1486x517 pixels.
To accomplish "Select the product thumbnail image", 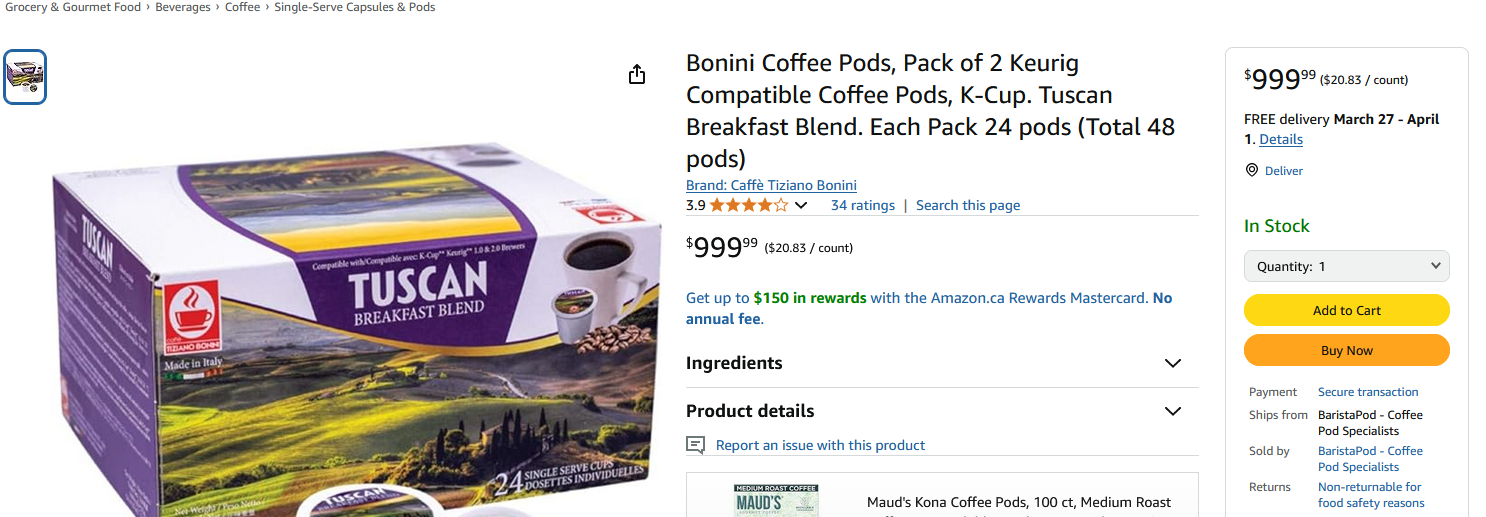I will click(25, 77).
